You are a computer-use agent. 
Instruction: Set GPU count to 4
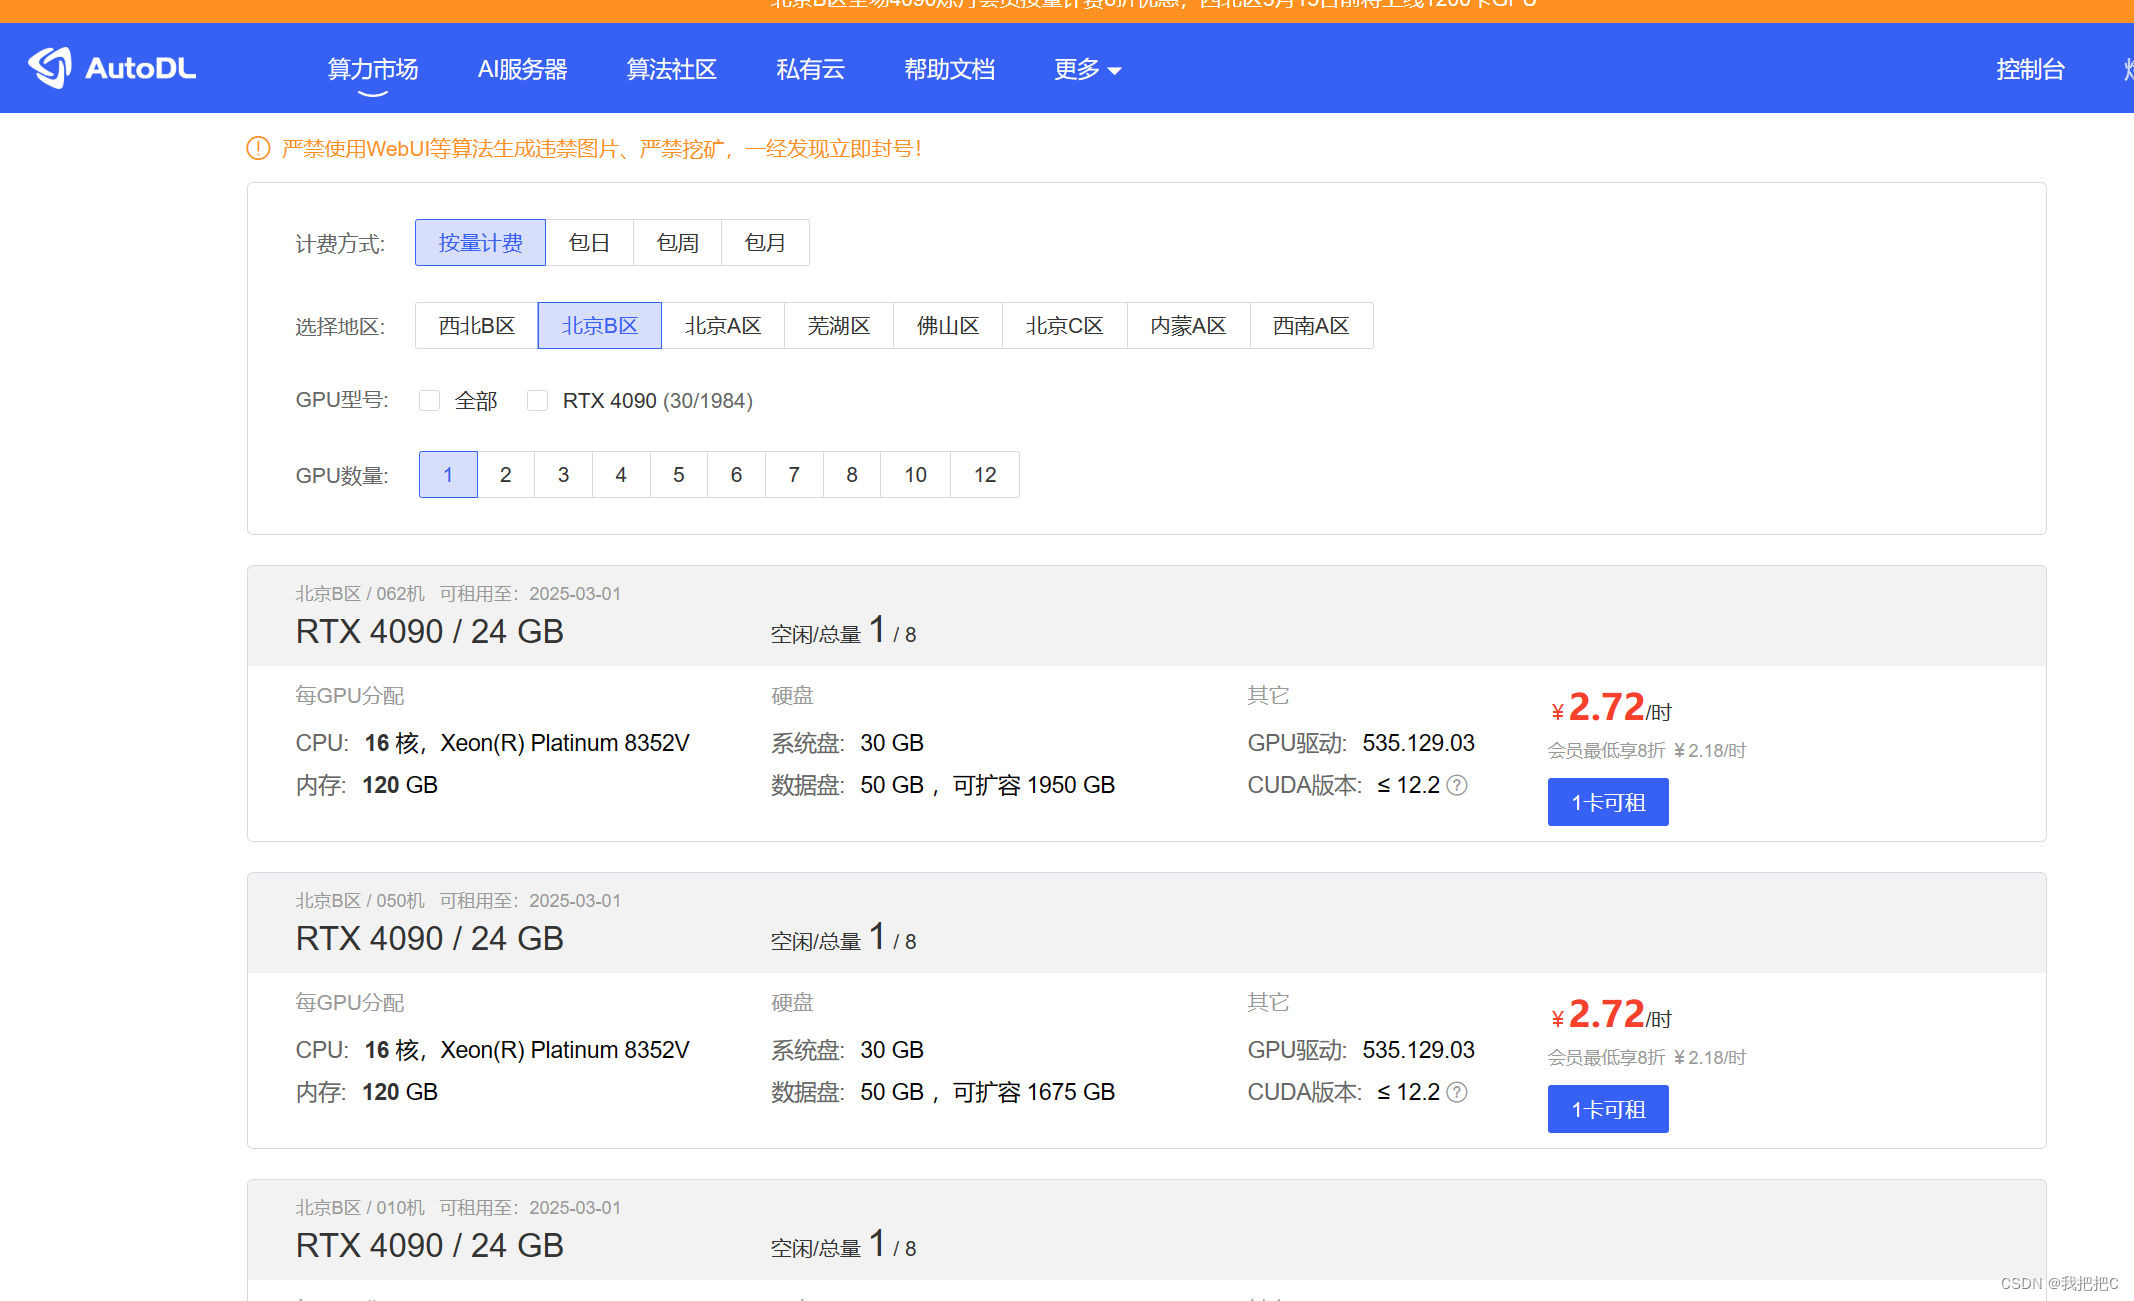(621, 475)
